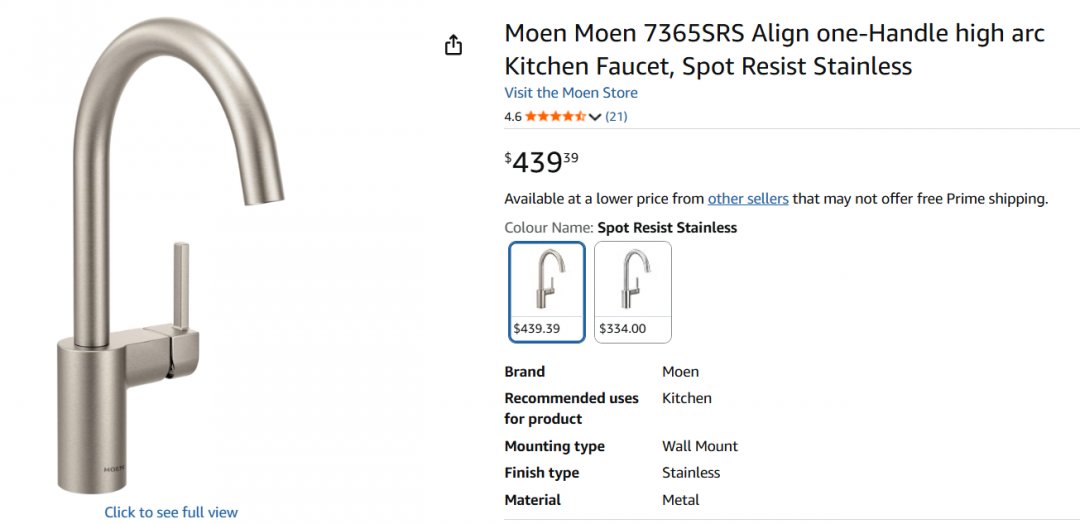
Task: Expand the rating breakdown chevron
Action: [x=595, y=117]
